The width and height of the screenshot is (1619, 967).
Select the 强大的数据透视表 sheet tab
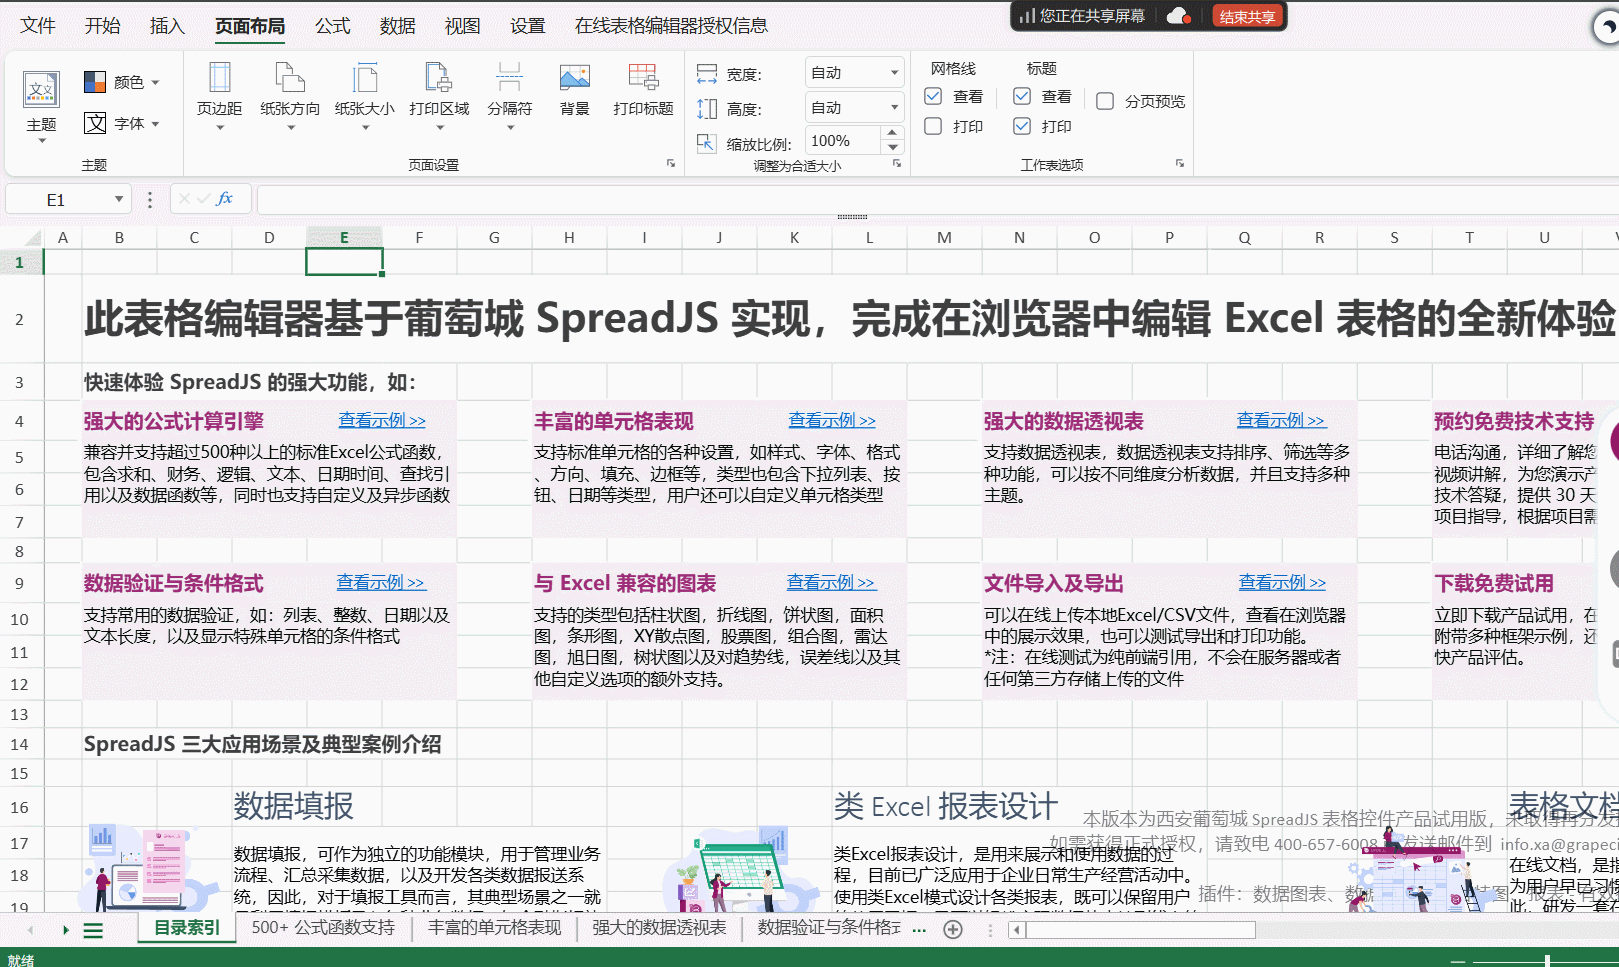tap(659, 928)
